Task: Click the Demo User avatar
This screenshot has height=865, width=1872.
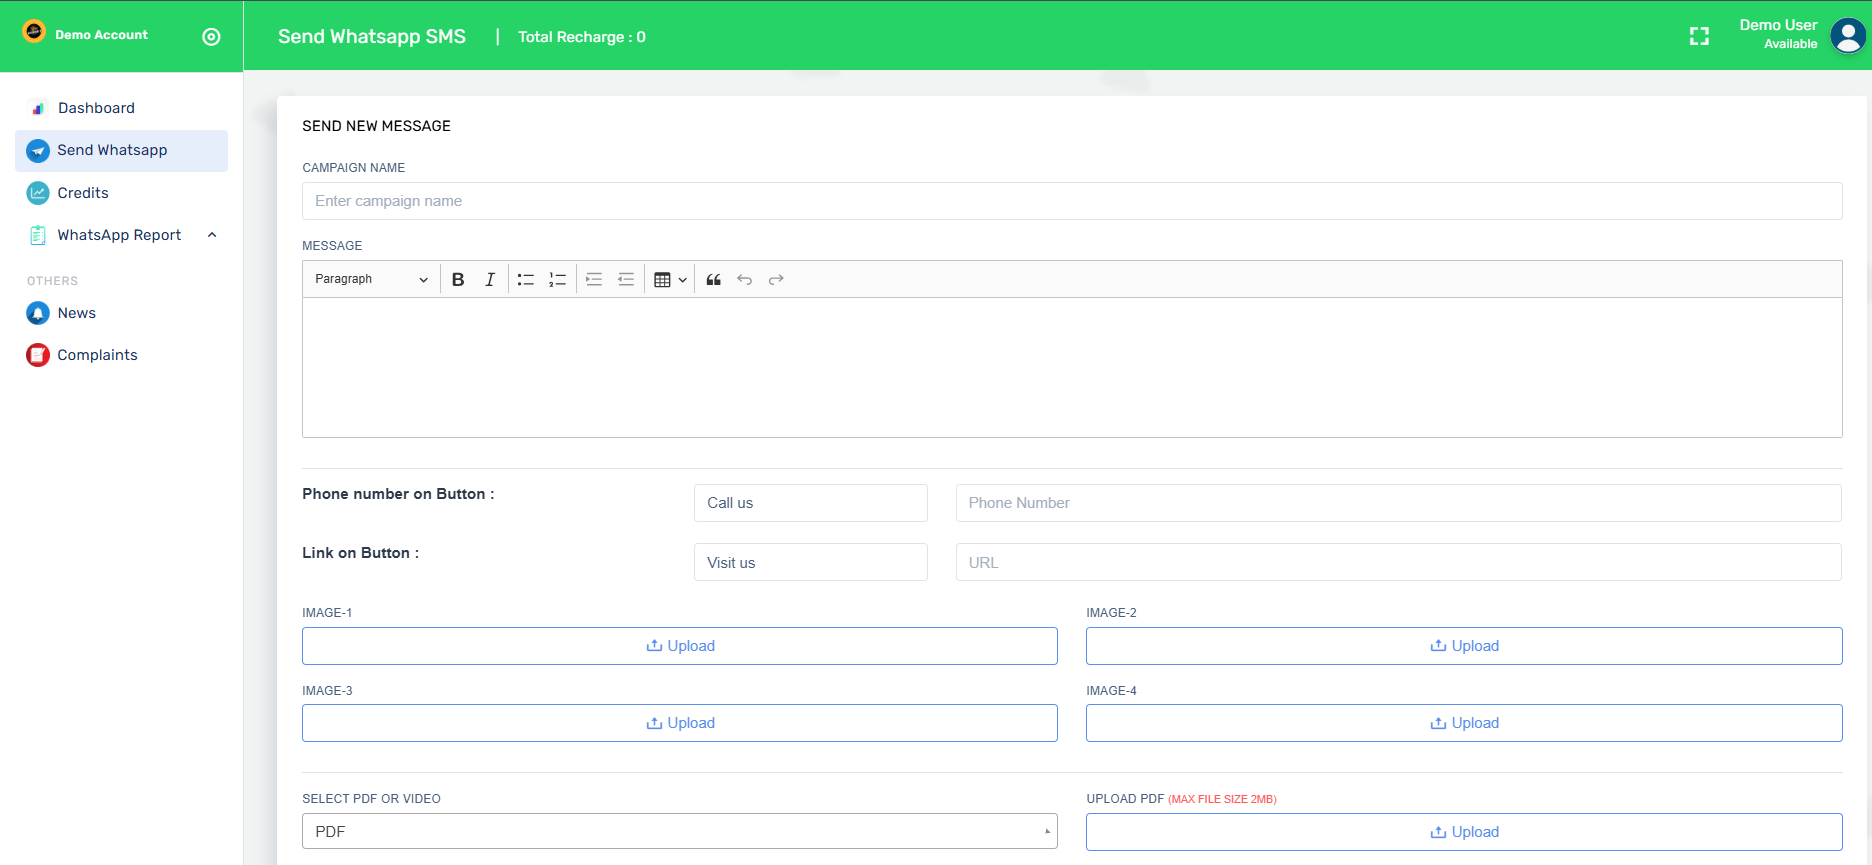Action: coord(1847,36)
